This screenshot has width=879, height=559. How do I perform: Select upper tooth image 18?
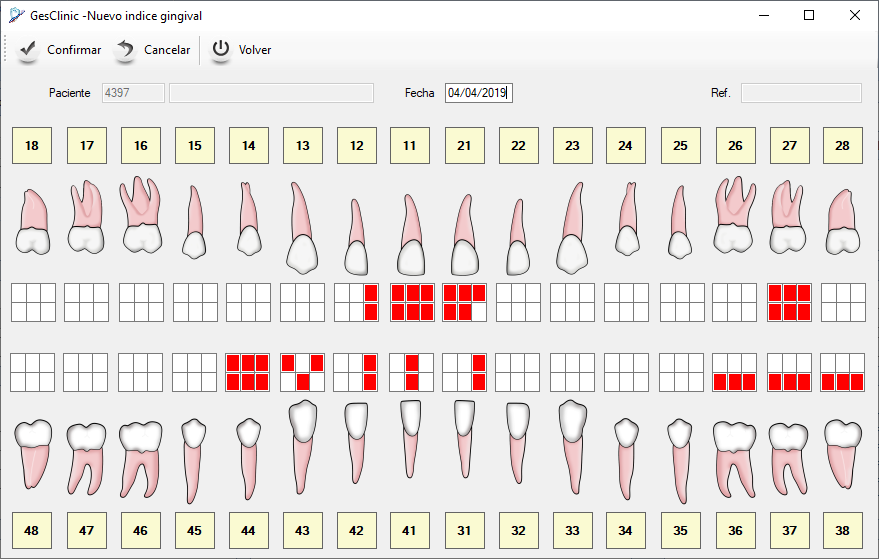coord(33,222)
